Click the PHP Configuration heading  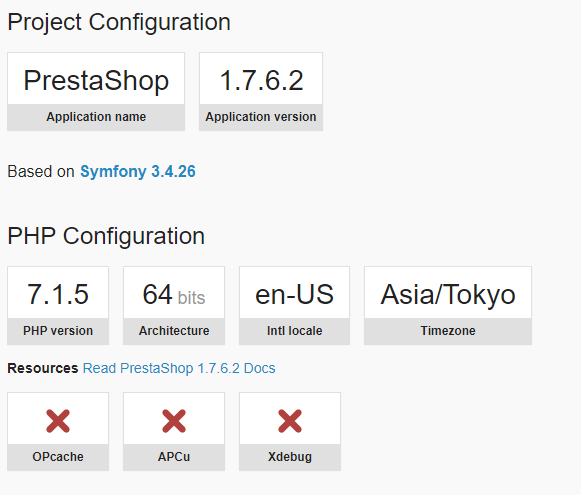coord(106,236)
